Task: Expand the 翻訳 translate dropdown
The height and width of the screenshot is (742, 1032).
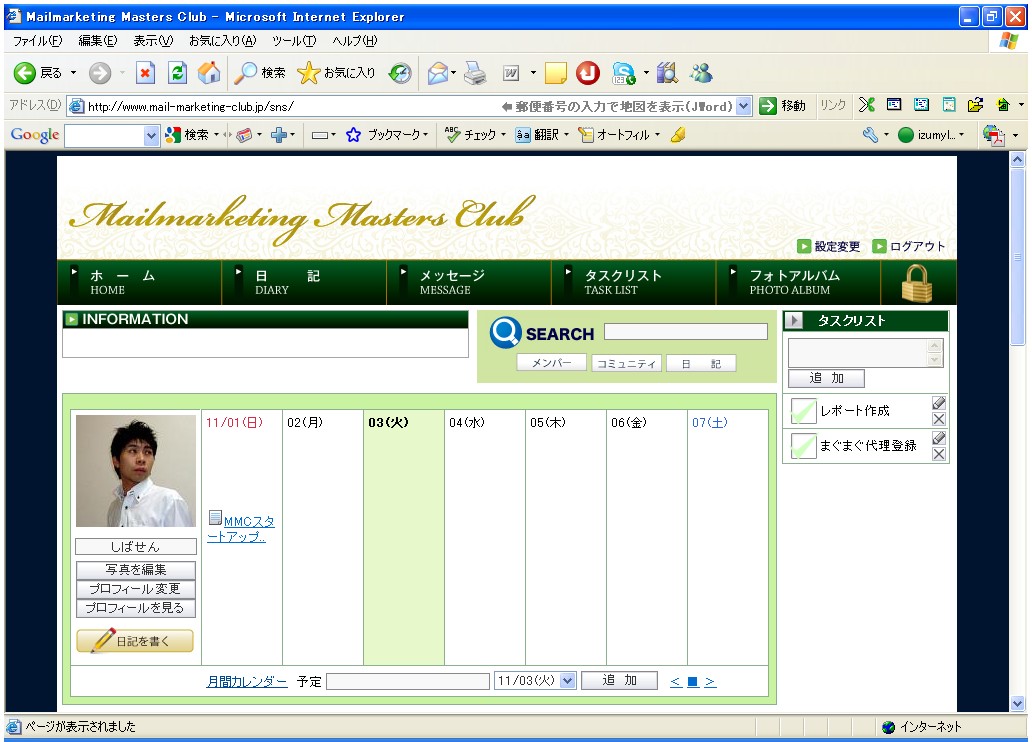Action: (x=566, y=135)
